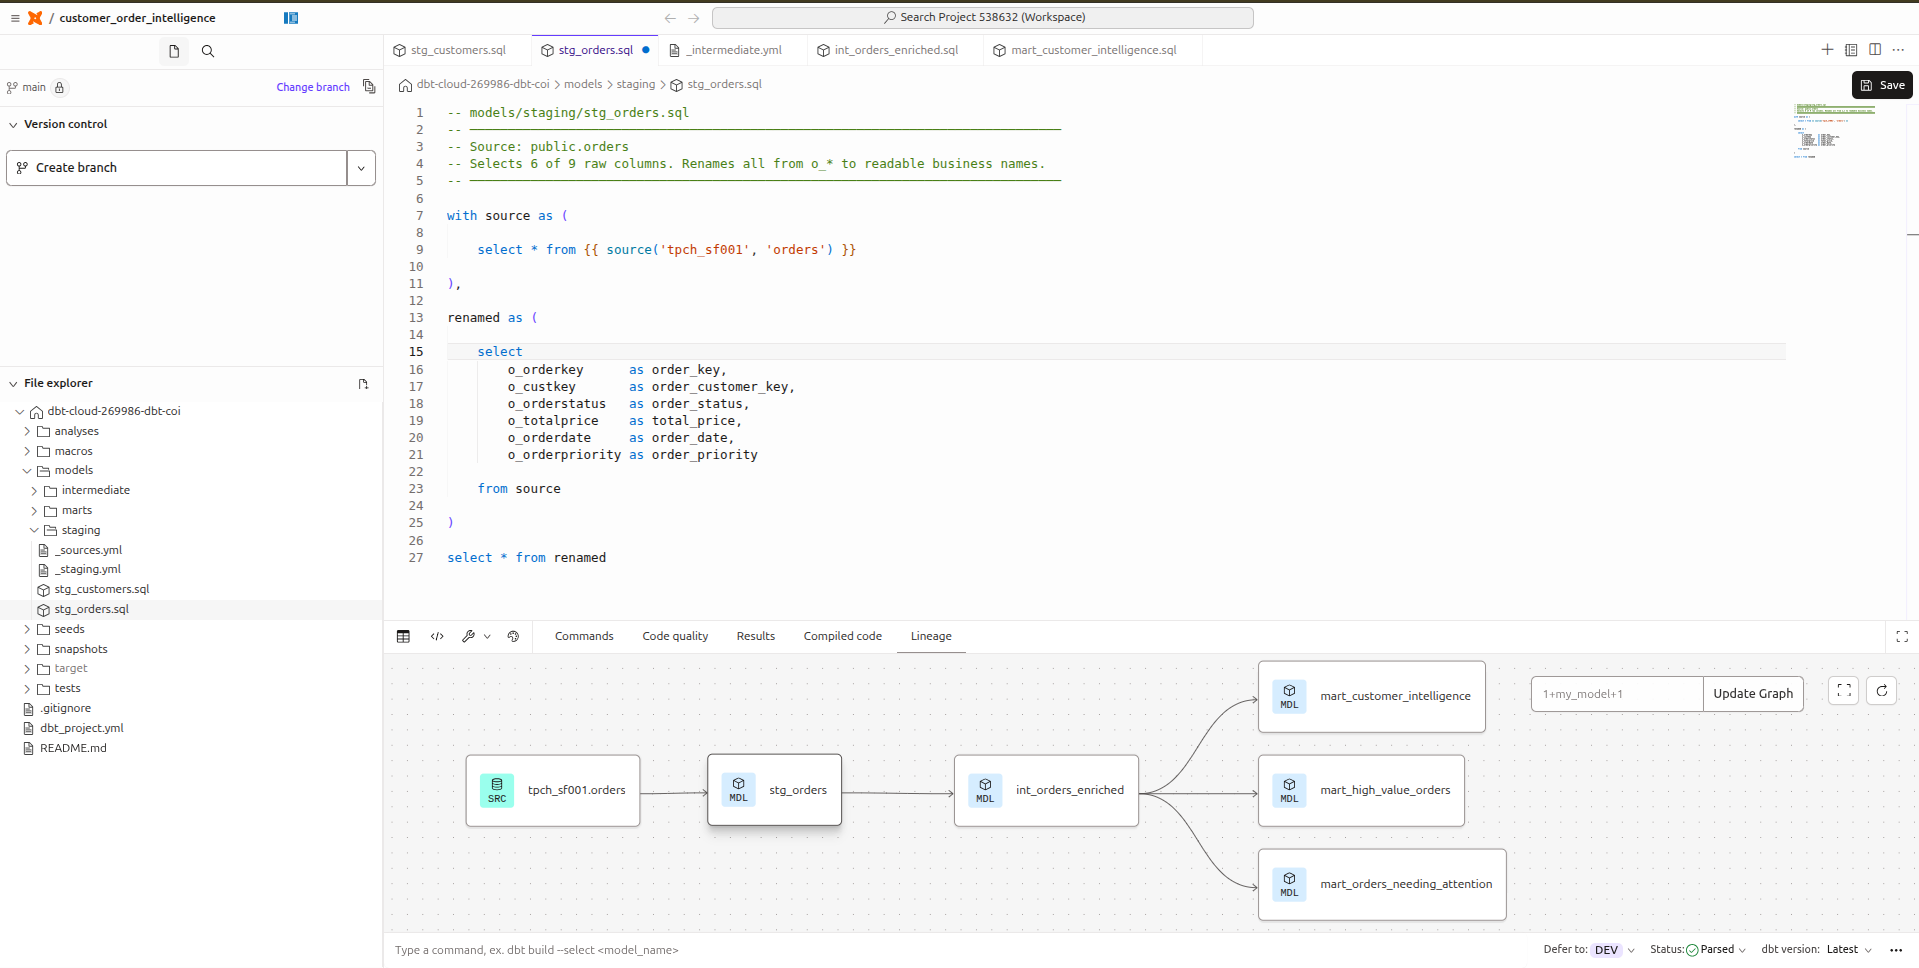Screen dimensions: 1919x968
Task: Click the dbt logo icon
Action: (35, 18)
